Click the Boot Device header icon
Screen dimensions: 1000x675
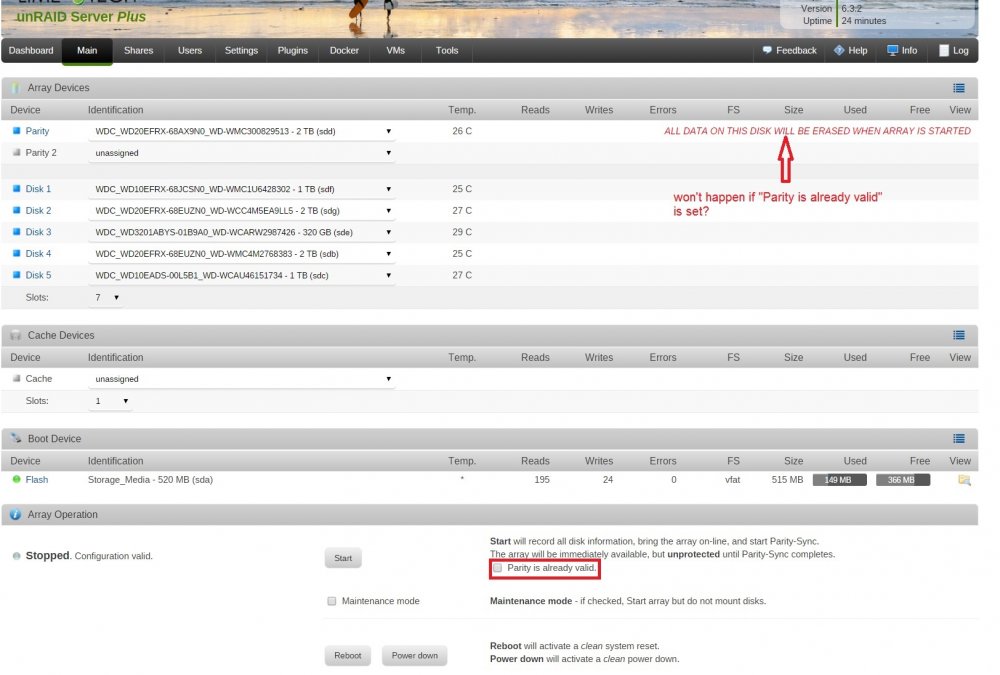(15, 438)
